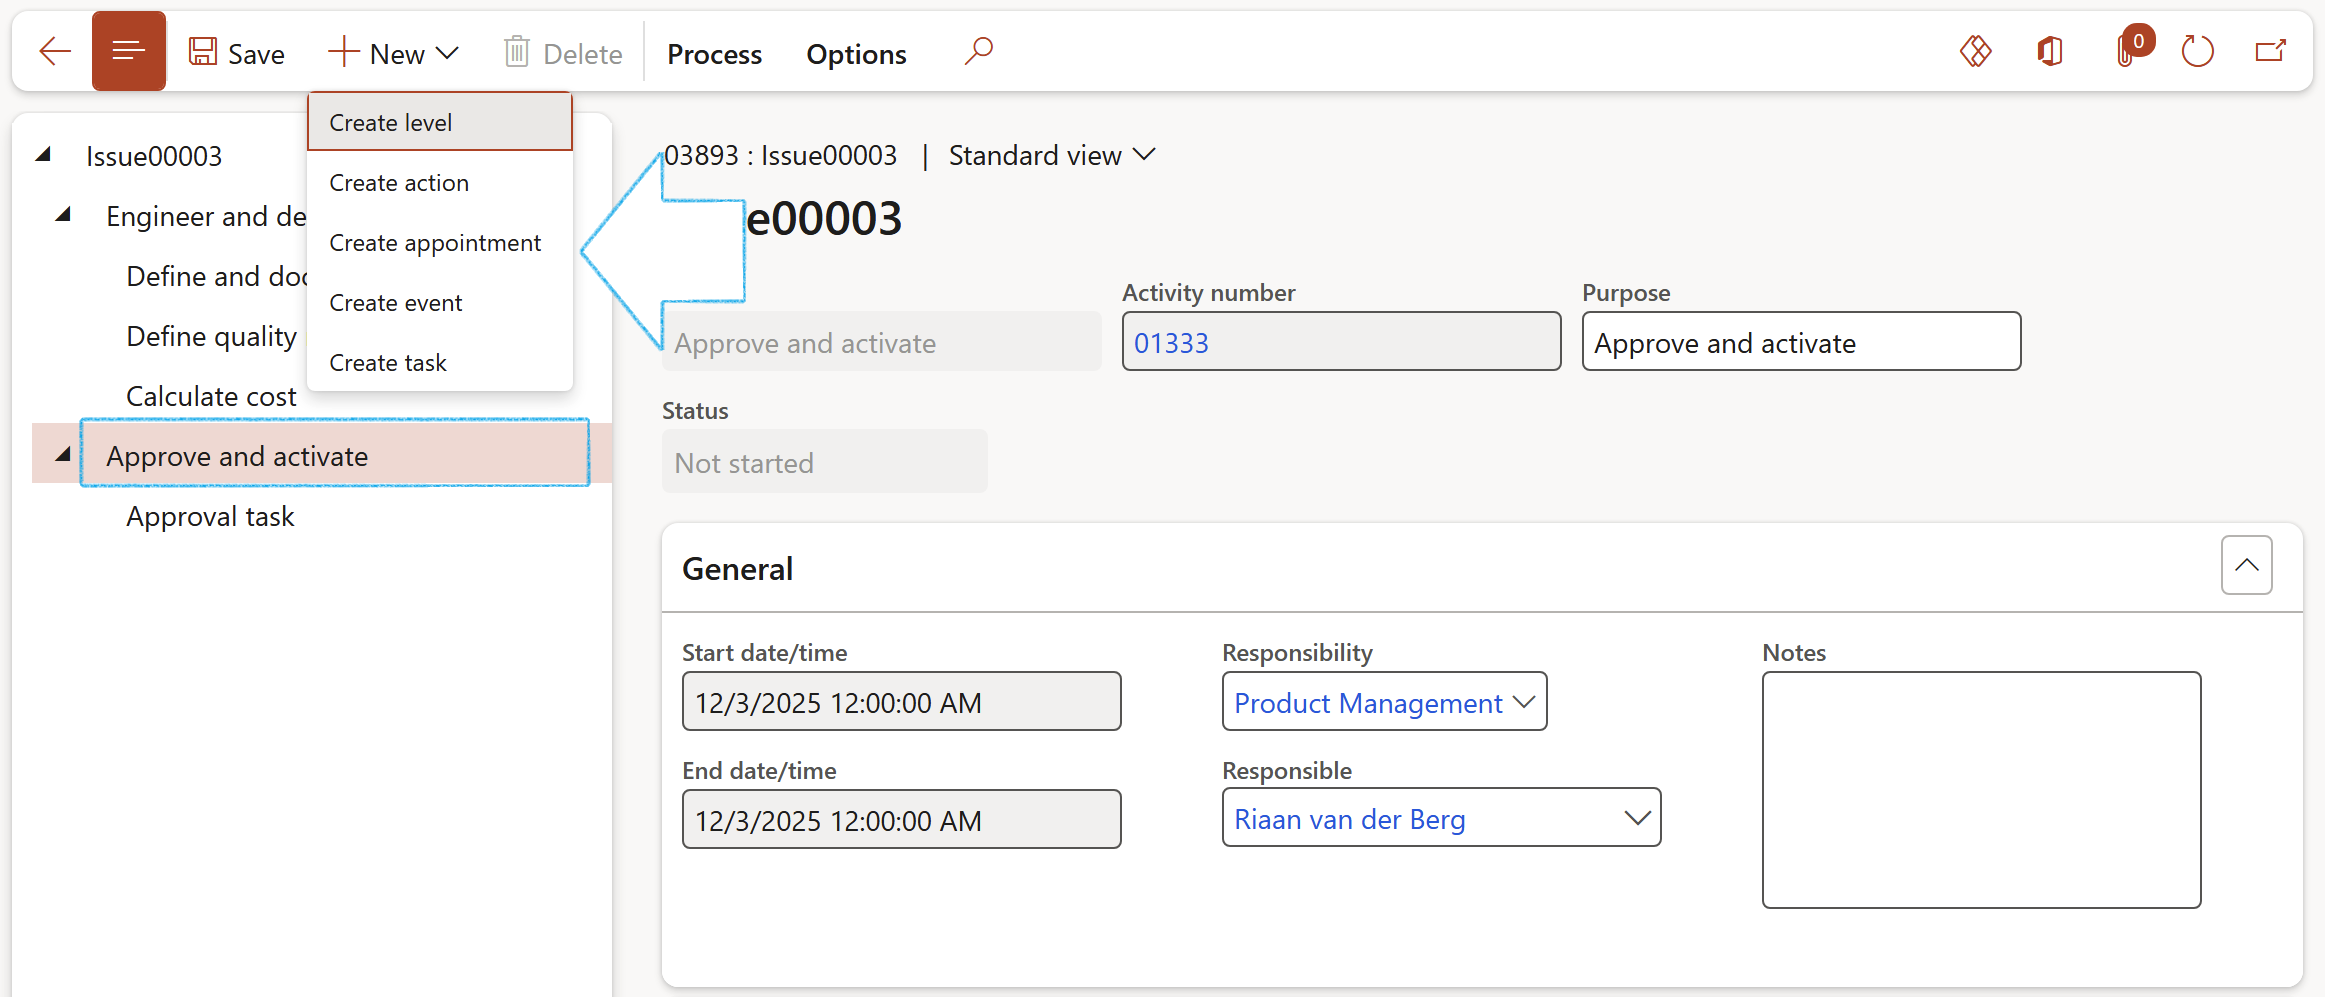This screenshot has width=2325, height=997.
Task: Toggle the hierarchy navigation pane button
Action: point(128,51)
